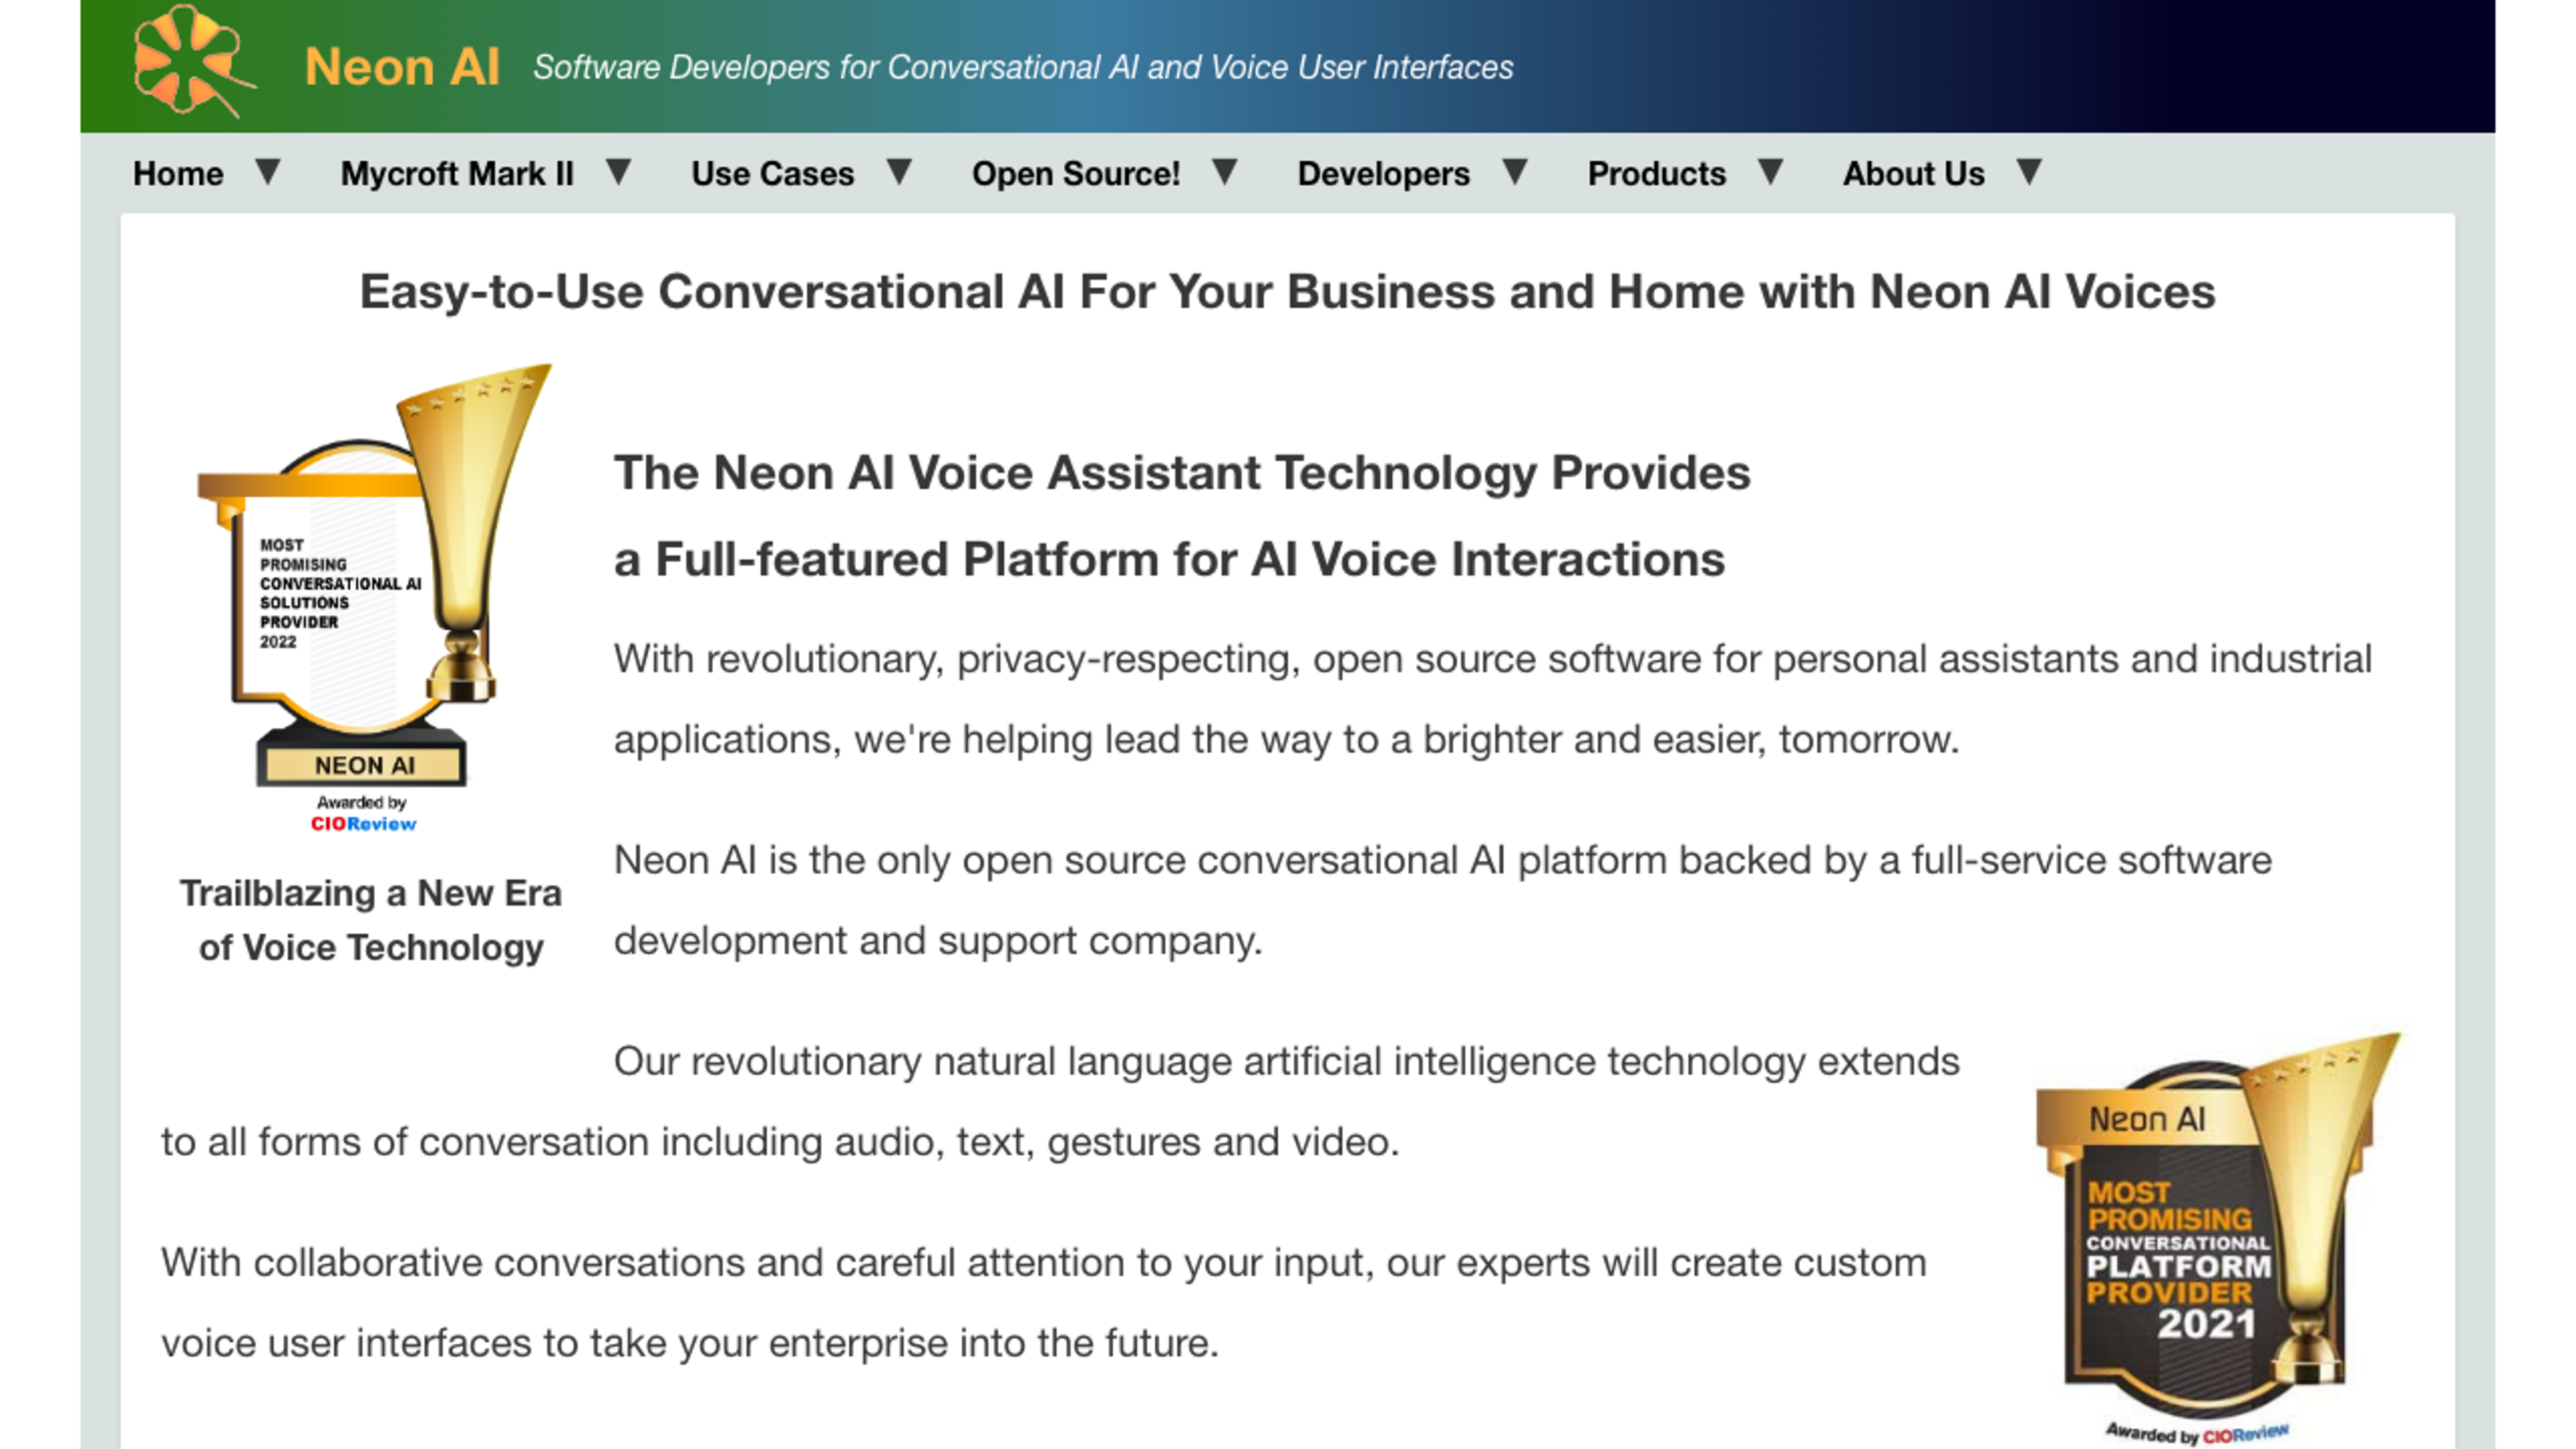Expand the Mycroft Mark II dropdown arrow
The height and width of the screenshot is (1449, 2576).
click(x=619, y=172)
